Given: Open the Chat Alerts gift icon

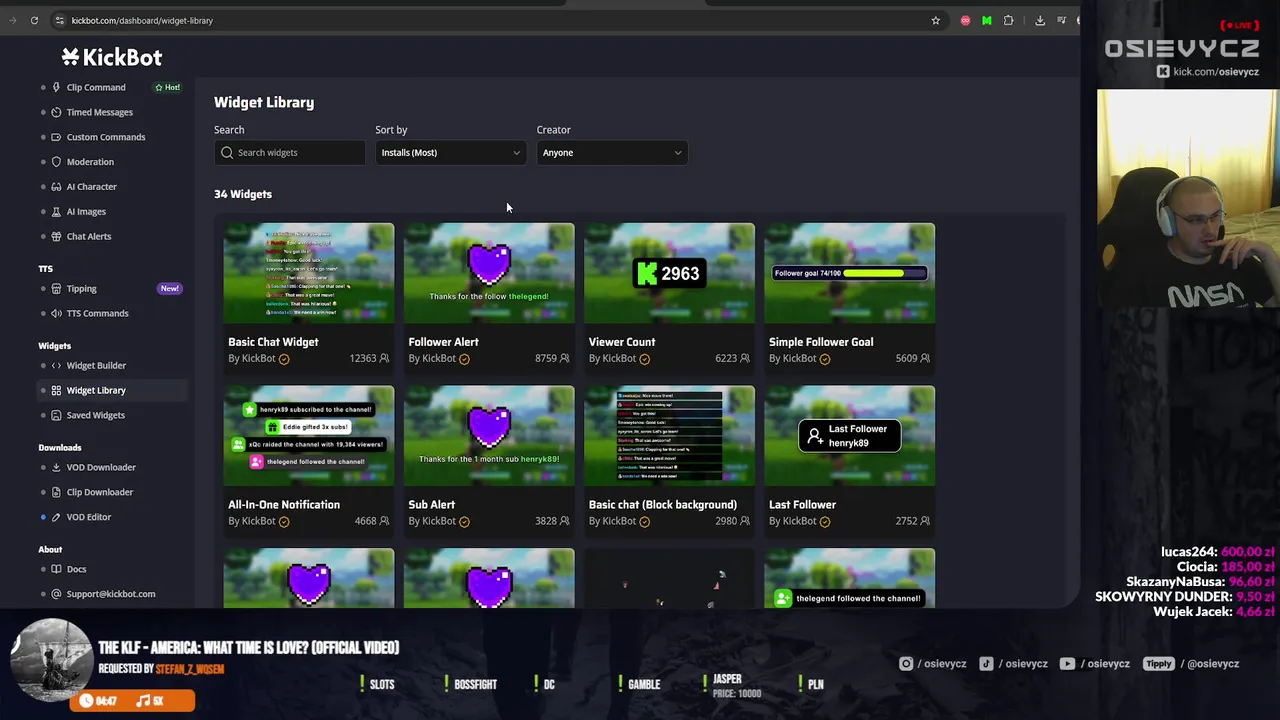Looking at the screenshot, I should click(x=56, y=236).
